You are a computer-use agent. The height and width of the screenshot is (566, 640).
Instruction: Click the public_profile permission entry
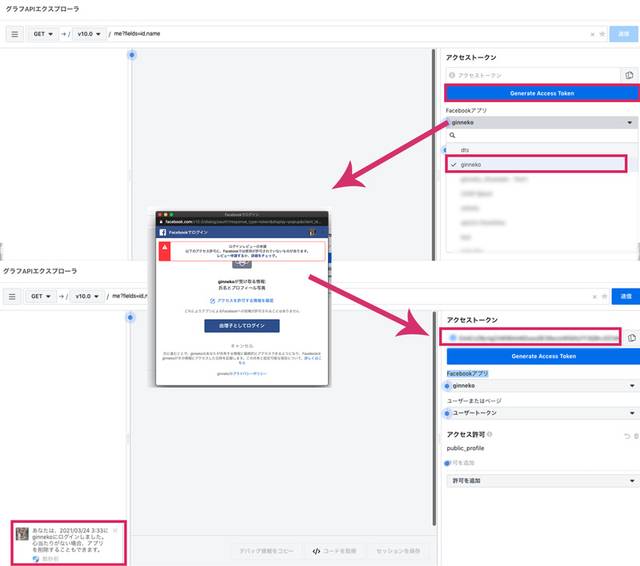coord(465,448)
